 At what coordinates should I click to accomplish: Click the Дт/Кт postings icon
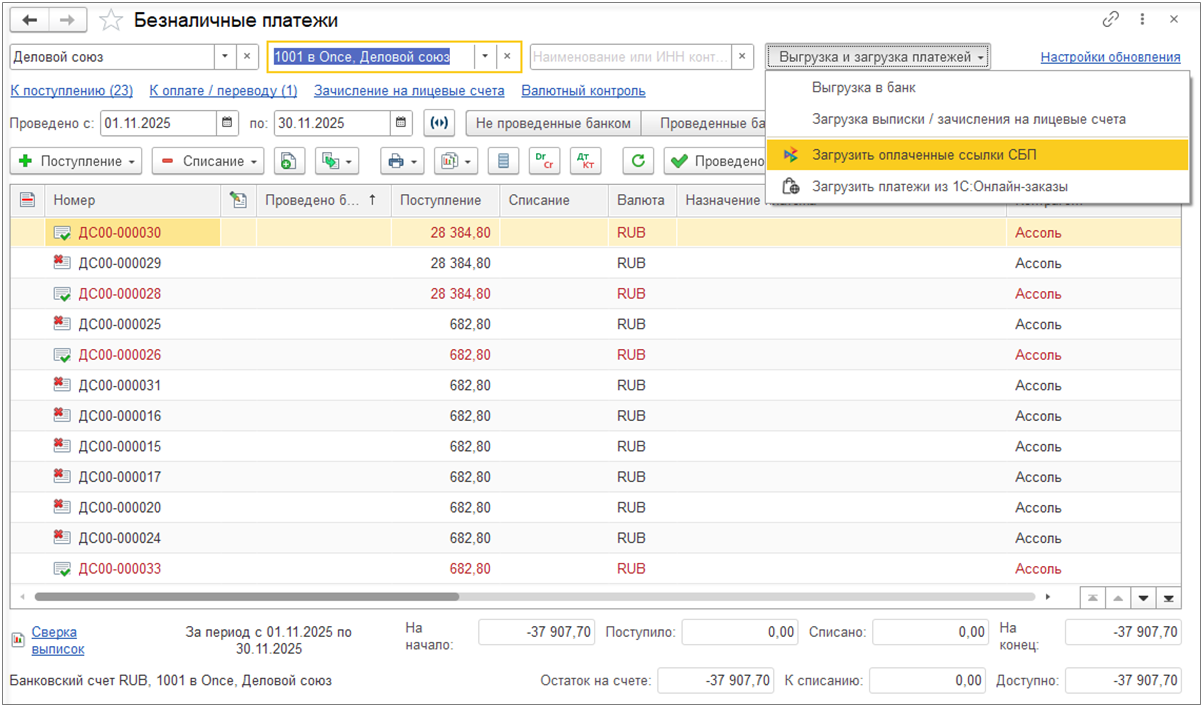click(585, 161)
